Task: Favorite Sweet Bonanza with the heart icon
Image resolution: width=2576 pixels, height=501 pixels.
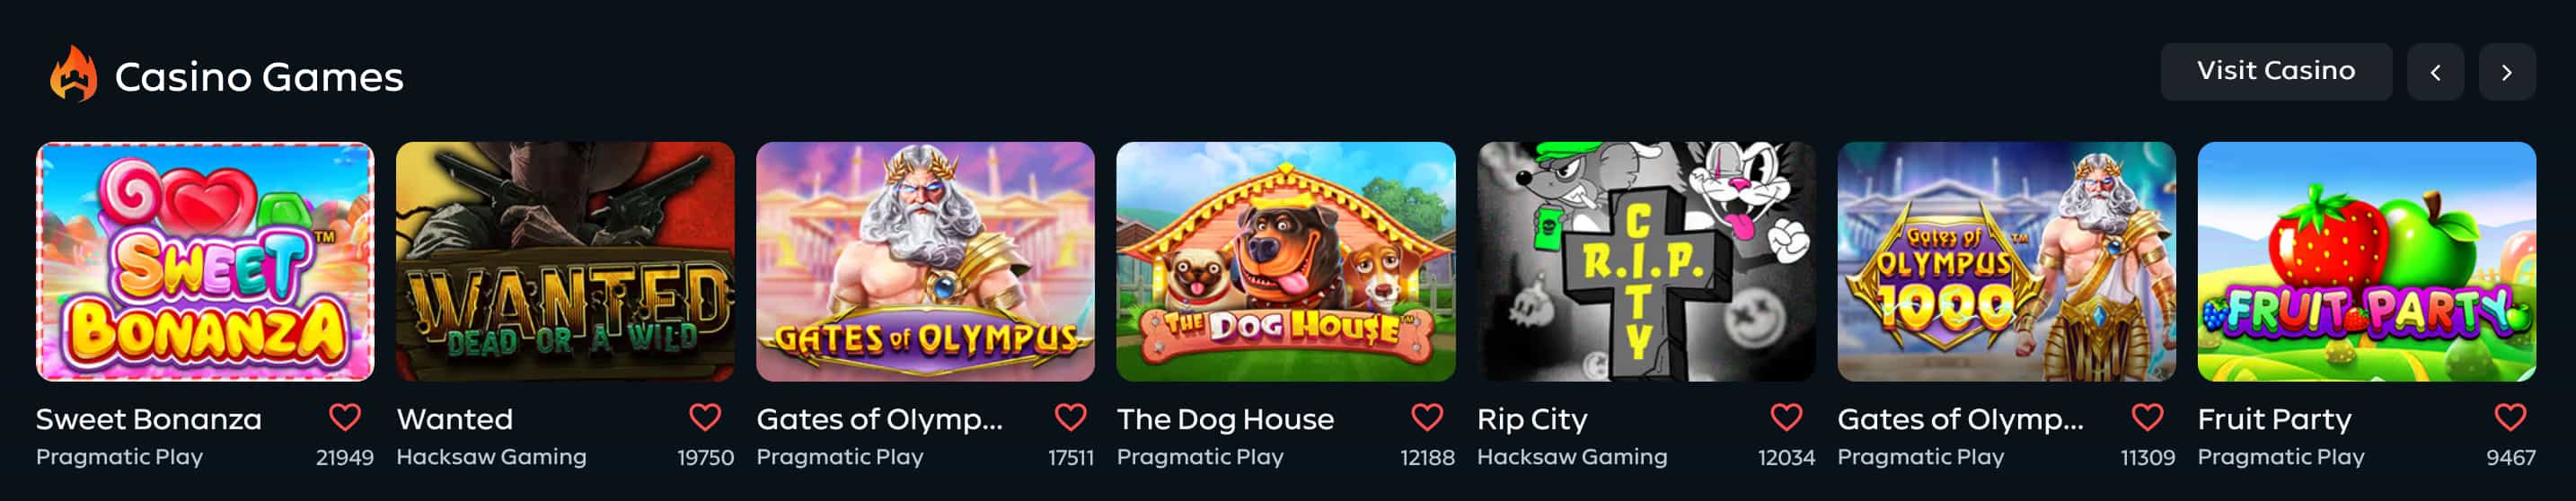Action: (345, 417)
